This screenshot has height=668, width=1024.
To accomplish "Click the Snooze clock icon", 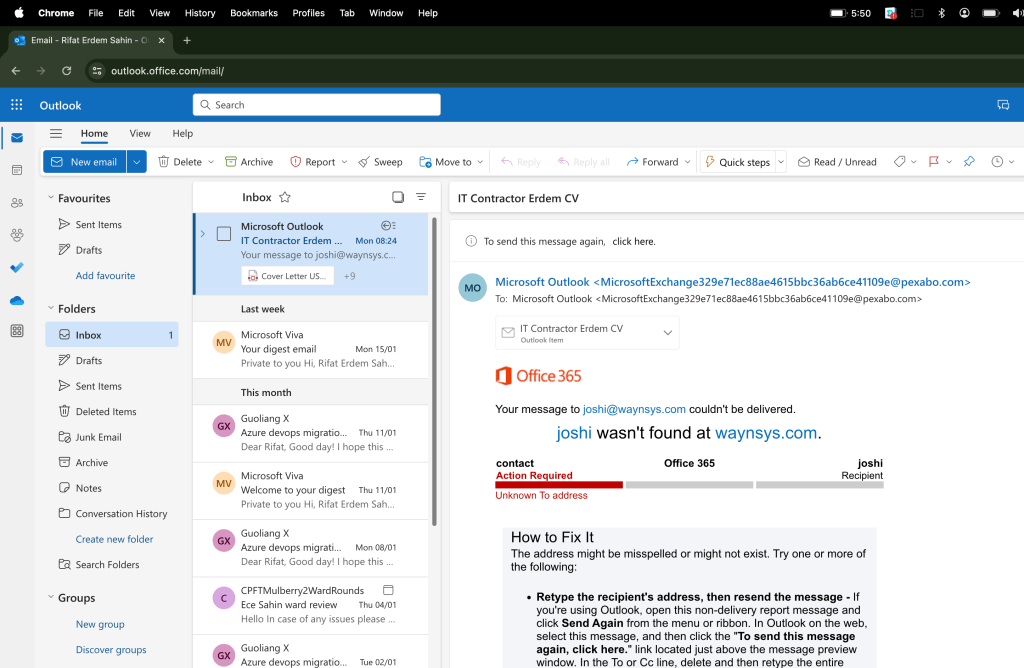I will [997, 161].
